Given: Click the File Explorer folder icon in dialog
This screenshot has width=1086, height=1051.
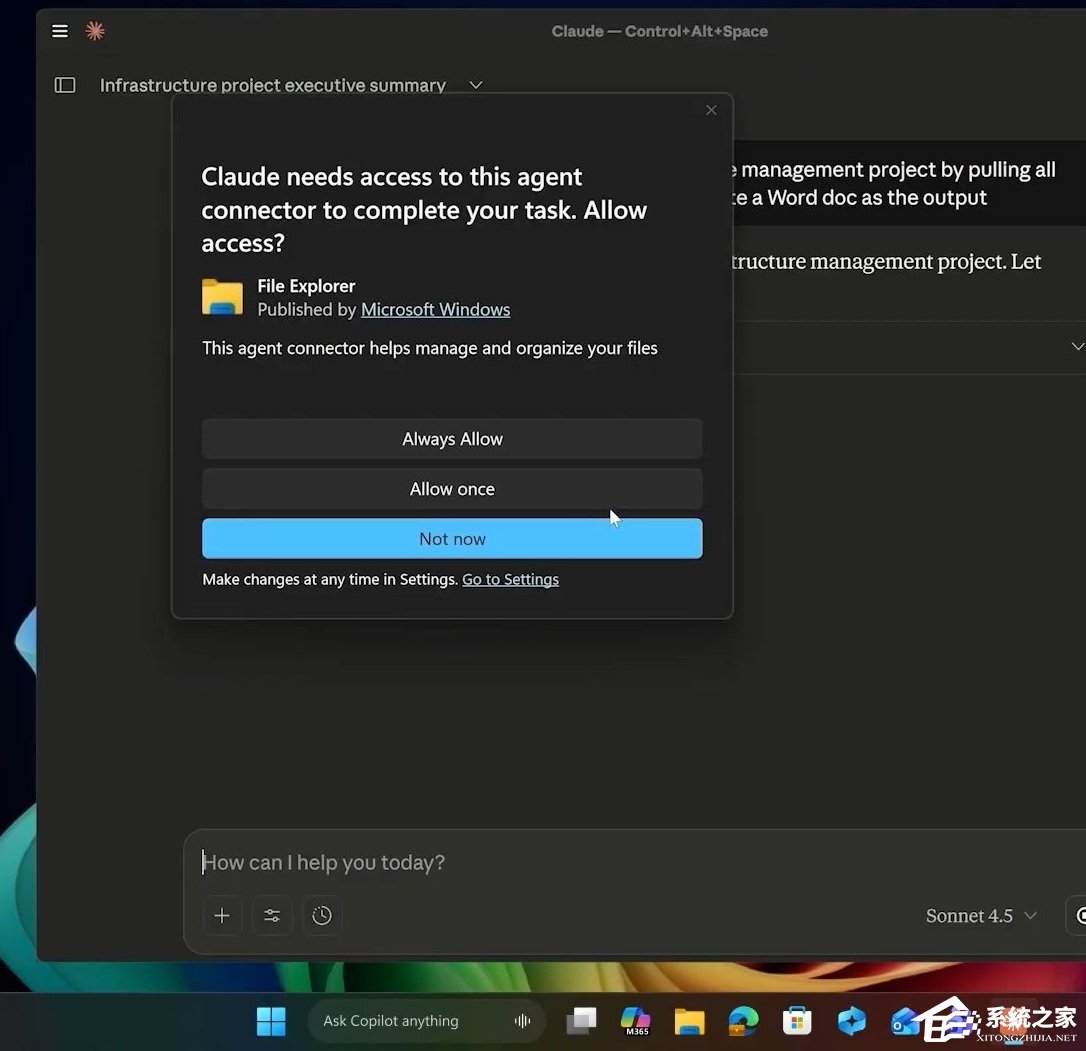Looking at the screenshot, I should (222, 297).
